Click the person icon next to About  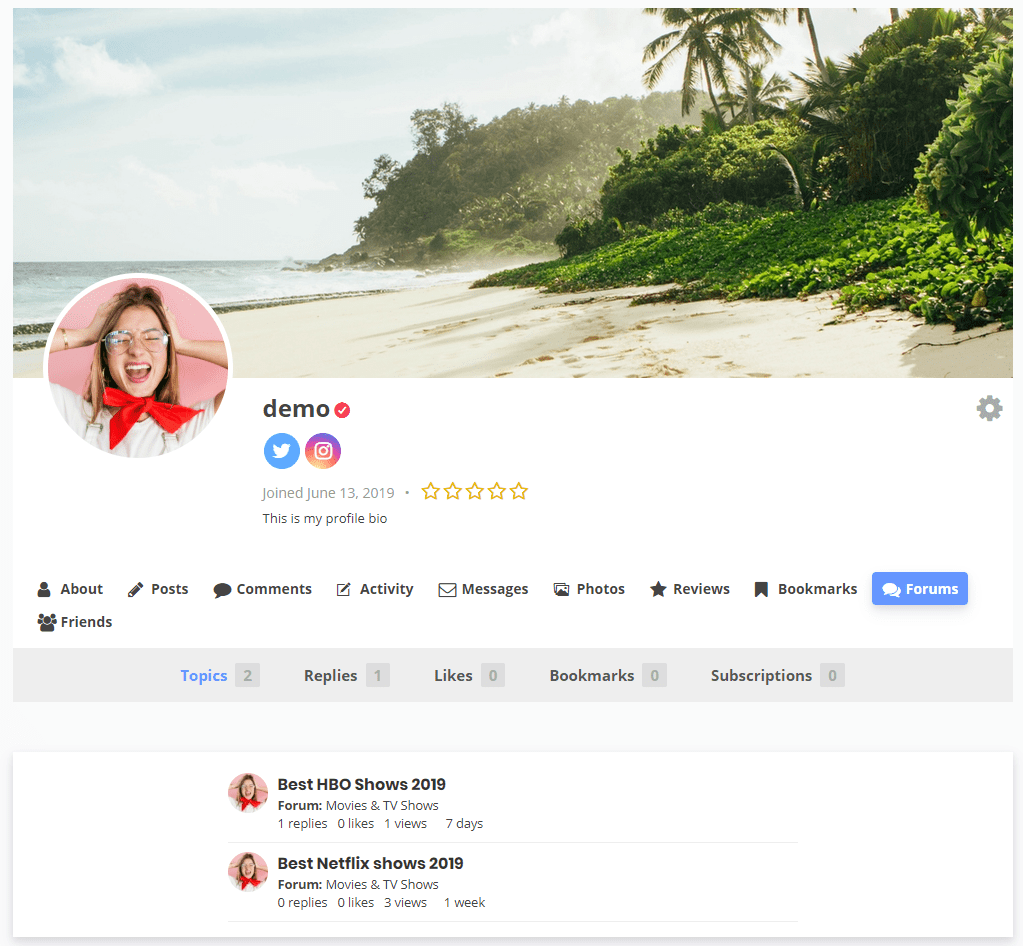click(44, 589)
